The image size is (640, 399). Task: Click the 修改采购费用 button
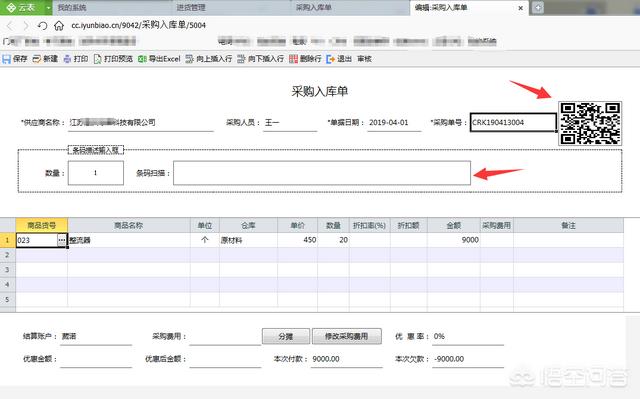coord(347,336)
